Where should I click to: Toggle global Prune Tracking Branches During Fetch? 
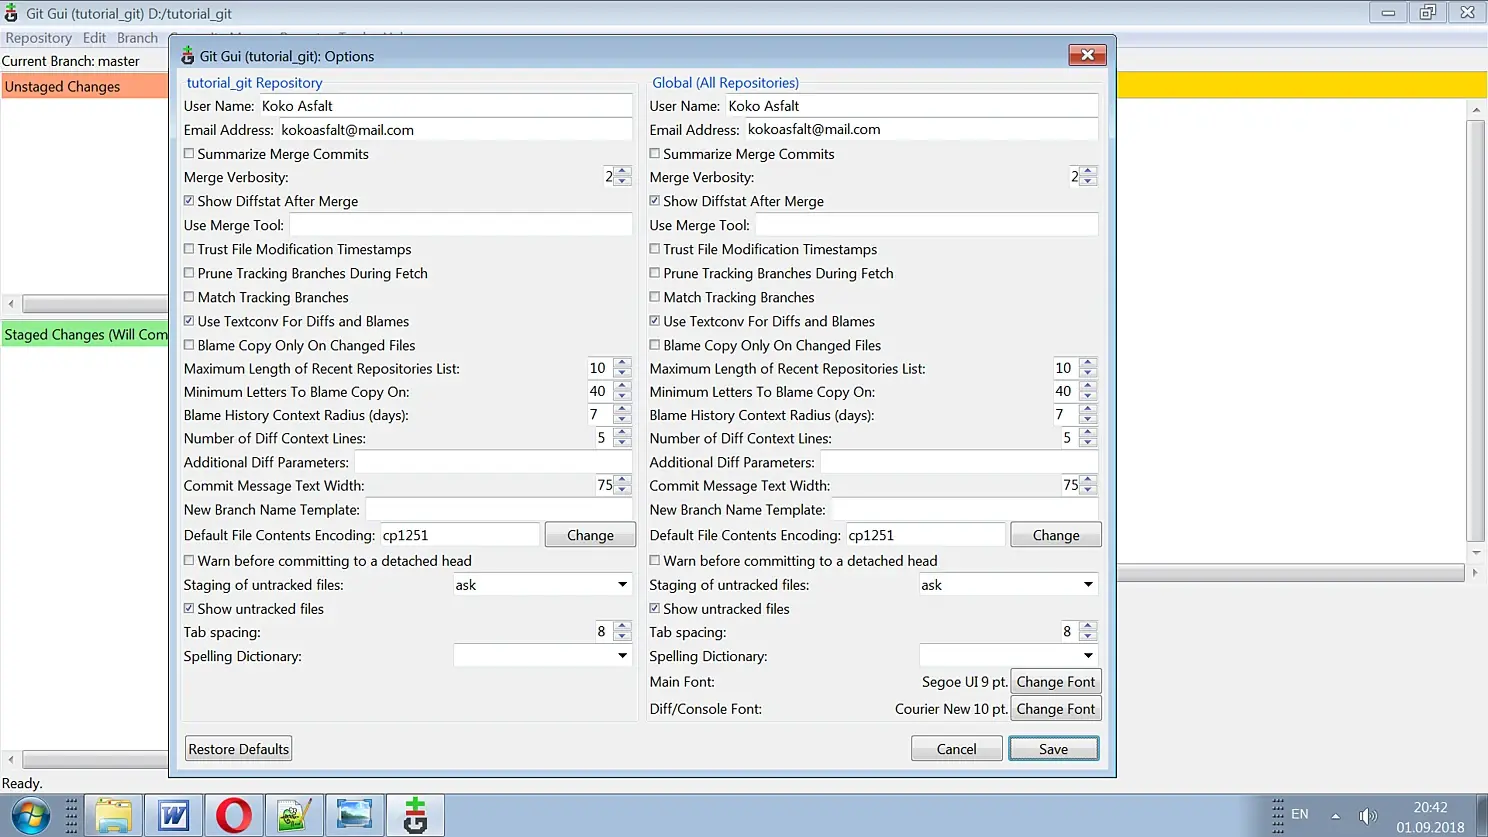click(x=655, y=273)
